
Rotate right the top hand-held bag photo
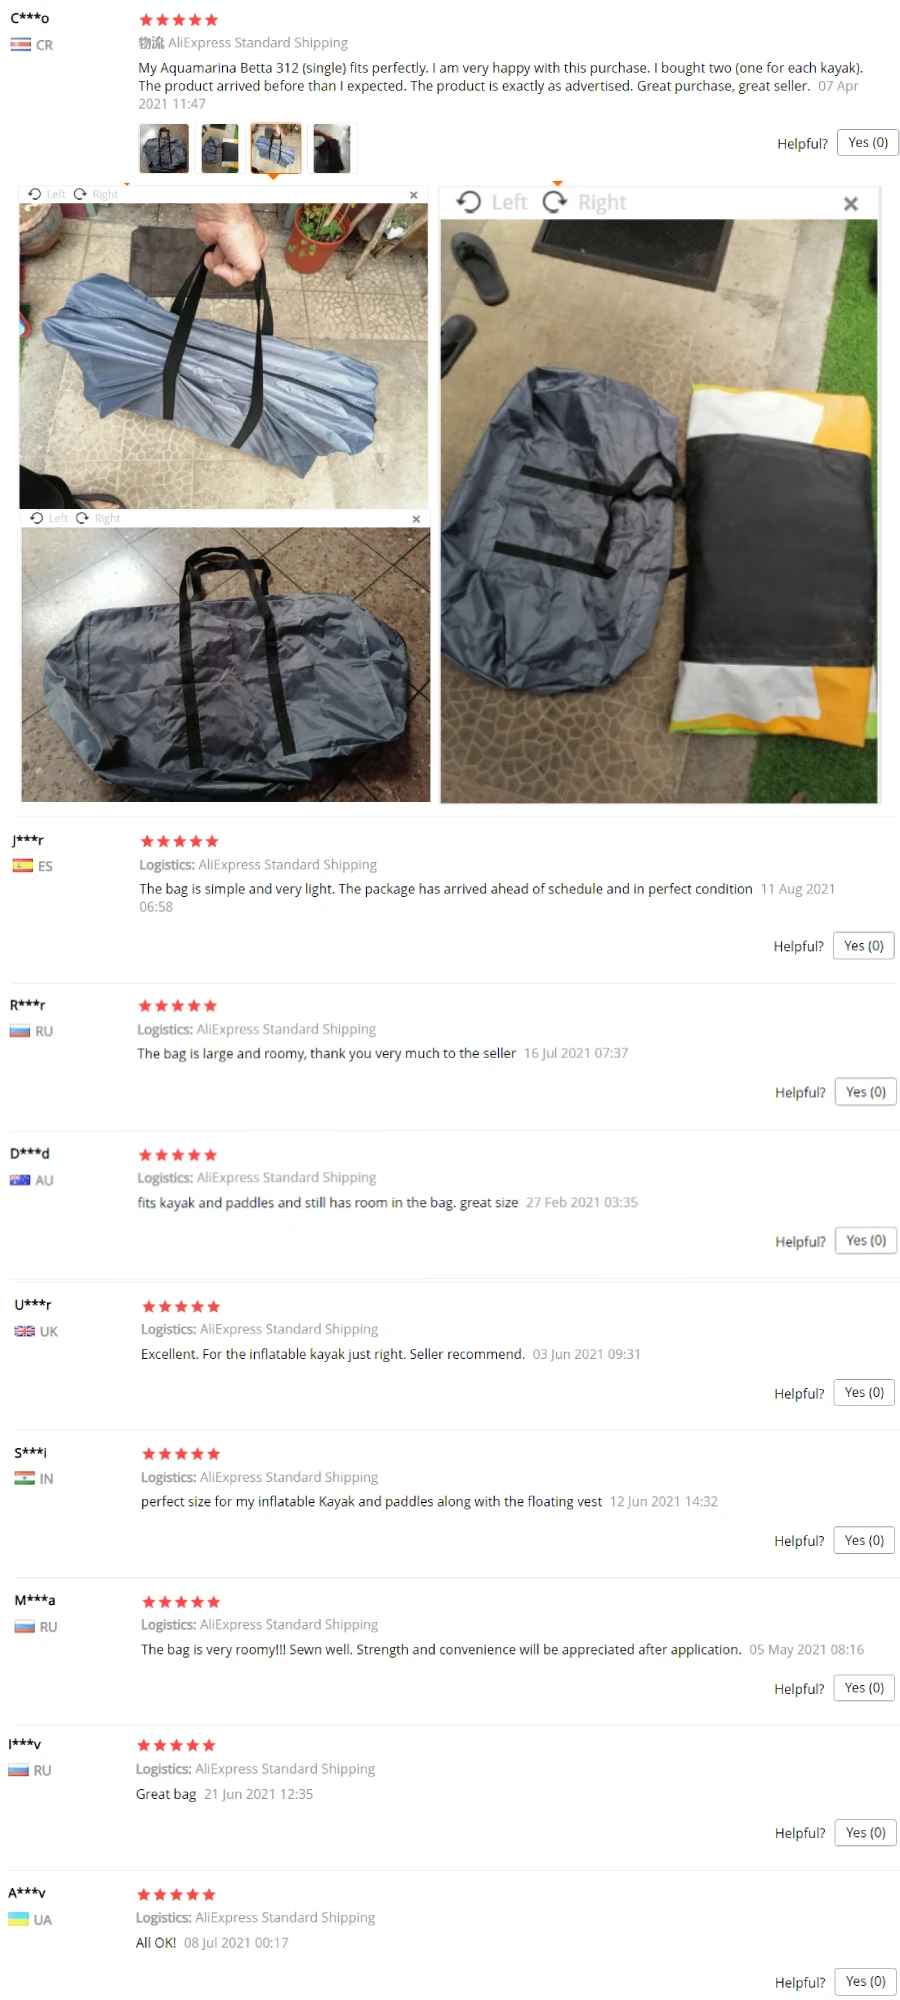tap(96, 194)
